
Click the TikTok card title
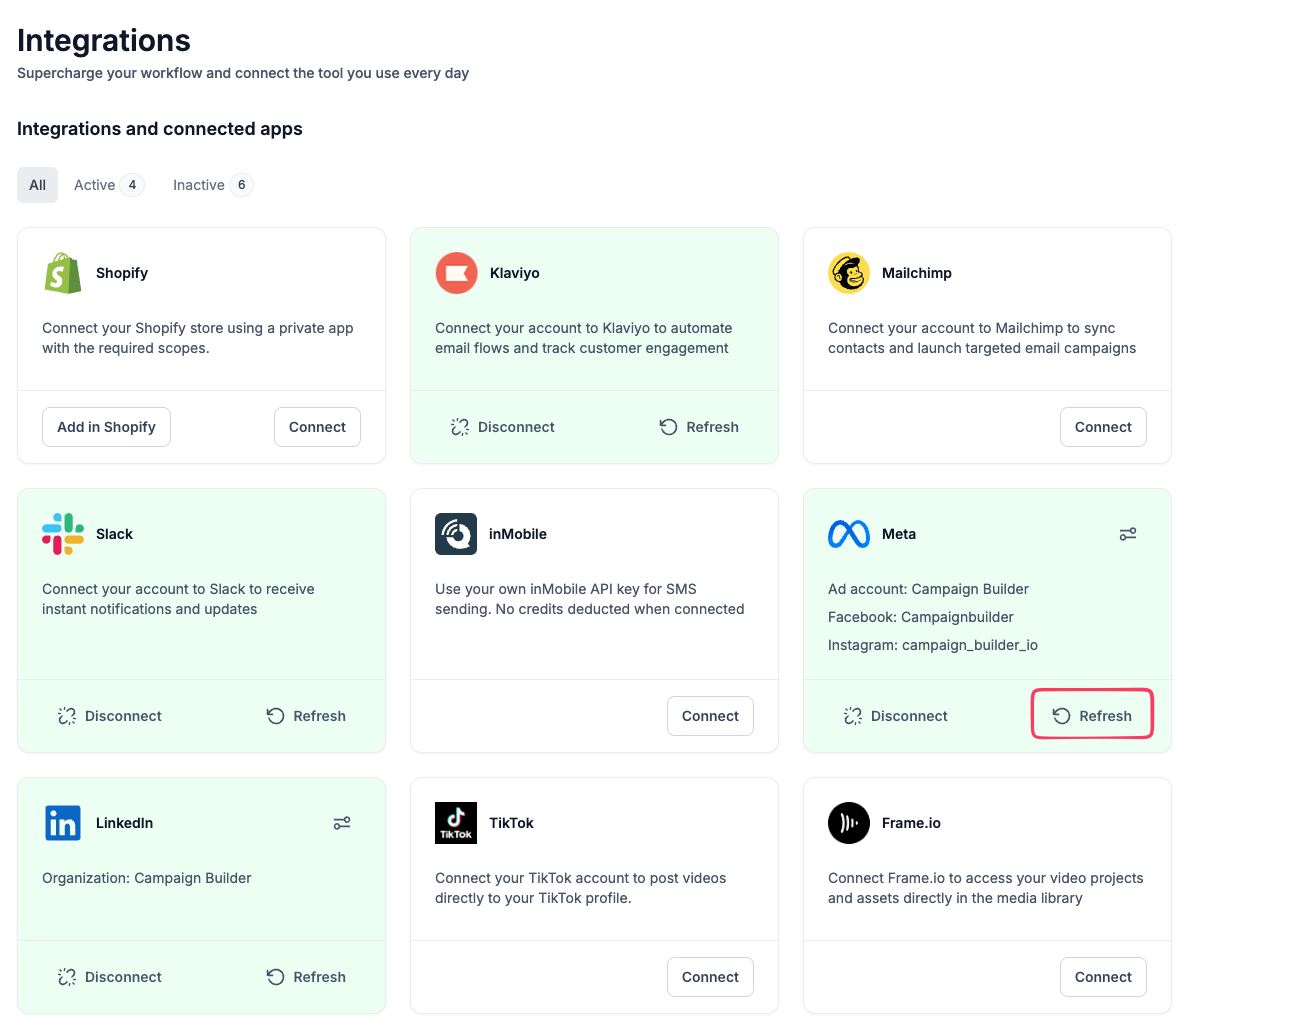click(511, 823)
